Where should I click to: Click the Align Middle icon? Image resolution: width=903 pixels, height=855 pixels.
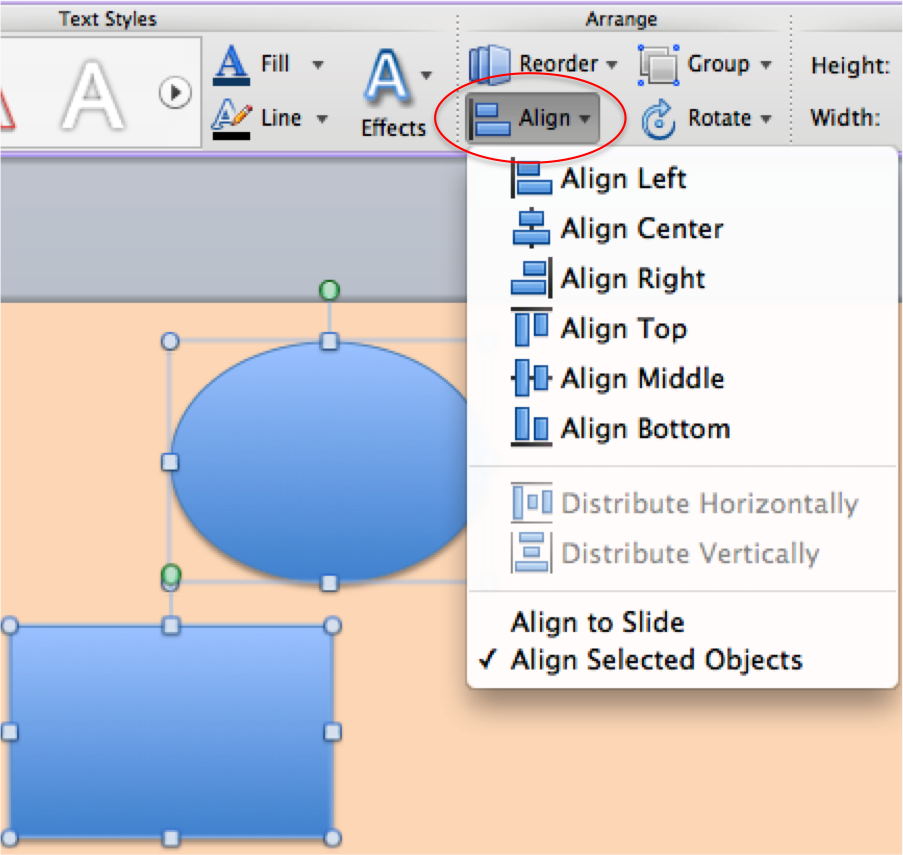click(x=531, y=379)
